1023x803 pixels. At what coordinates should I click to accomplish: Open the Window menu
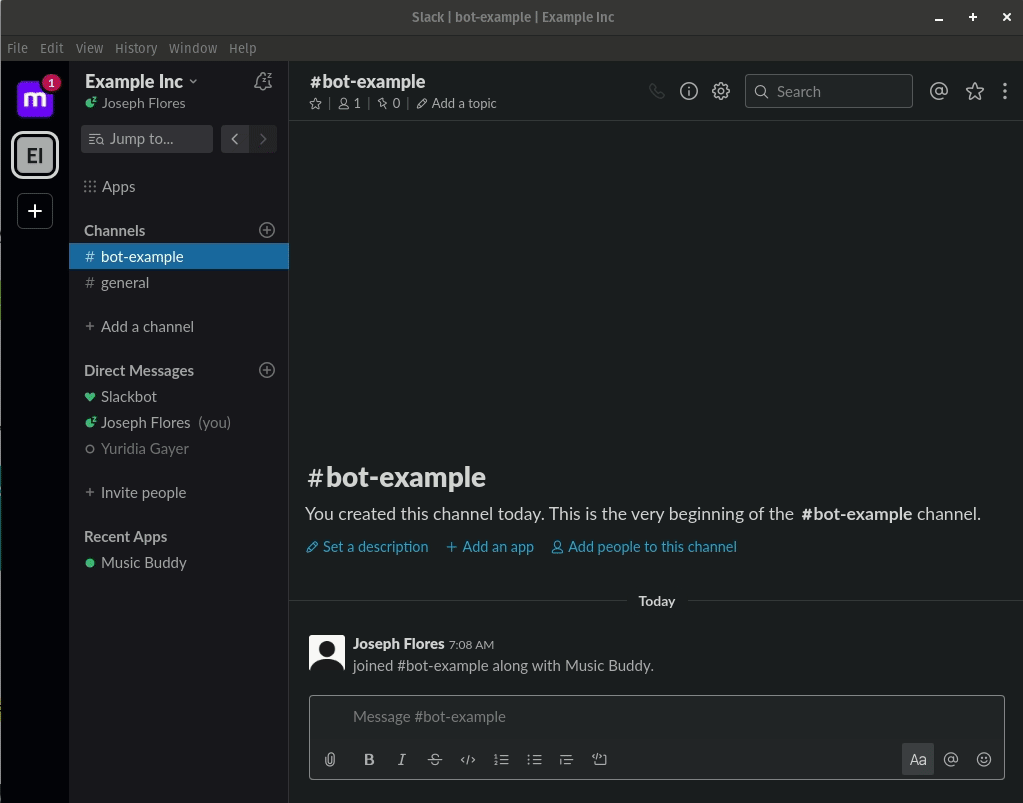click(193, 48)
